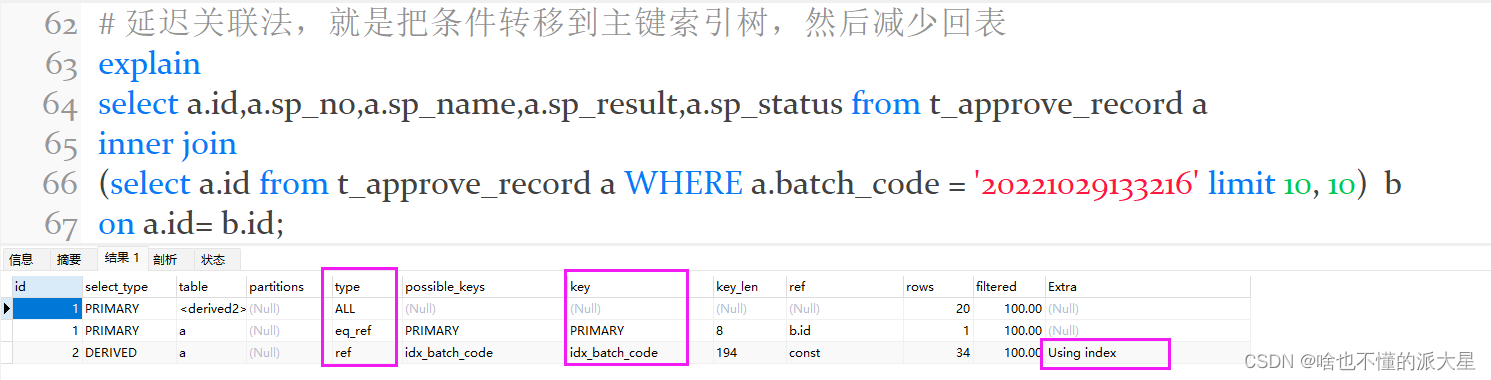Open the 剖析 tab
The height and width of the screenshot is (380, 1491).
pyautogui.click(x=165, y=259)
